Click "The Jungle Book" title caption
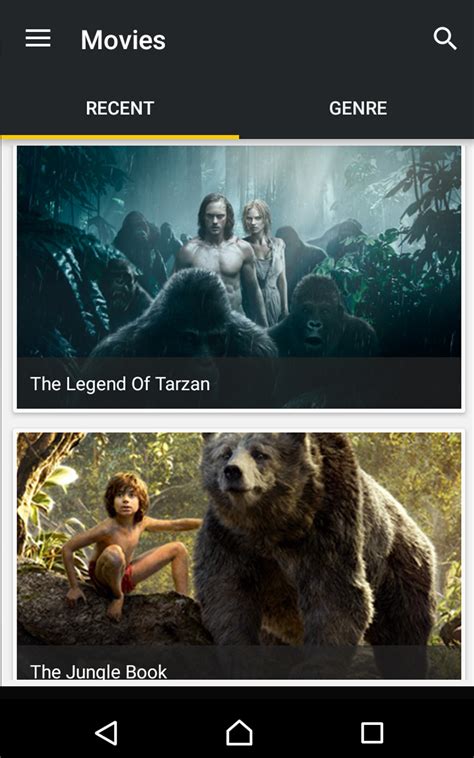Image resolution: width=474 pixels, height=758 pixels. 99,671
